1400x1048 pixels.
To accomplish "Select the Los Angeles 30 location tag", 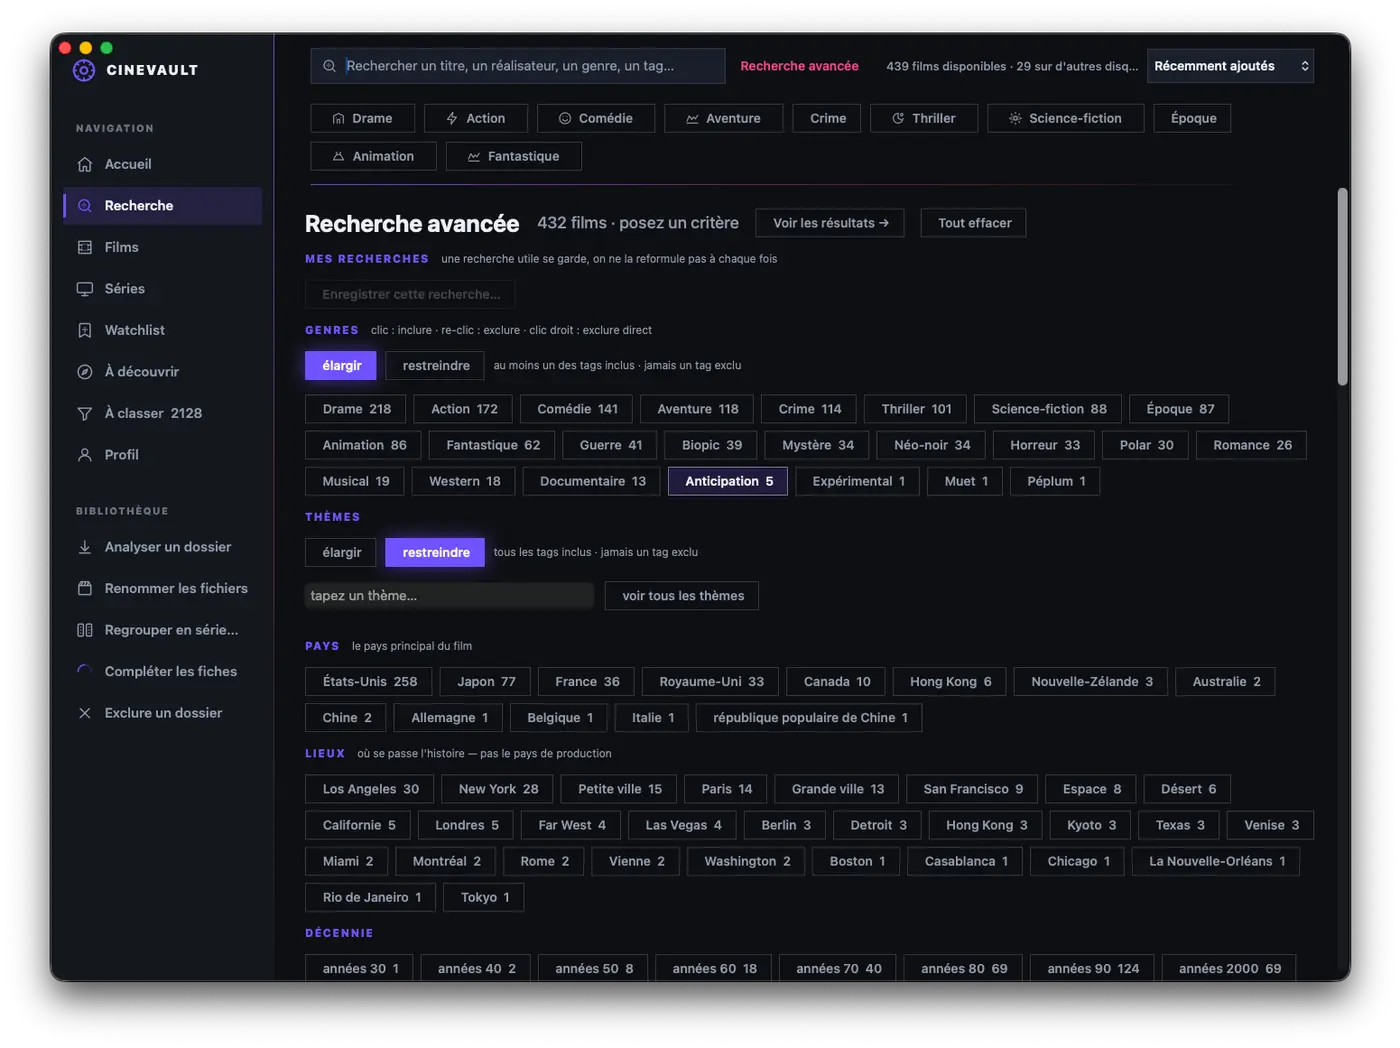I will [370, 789].
